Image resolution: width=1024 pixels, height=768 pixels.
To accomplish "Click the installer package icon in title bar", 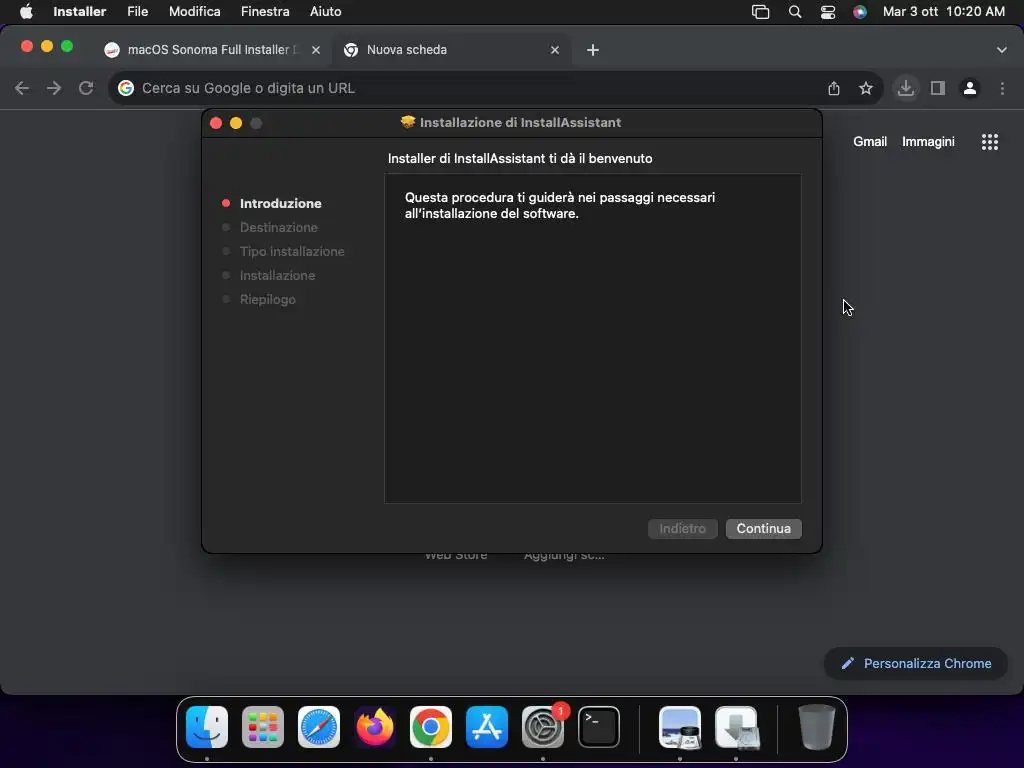I will click(408, 122).
